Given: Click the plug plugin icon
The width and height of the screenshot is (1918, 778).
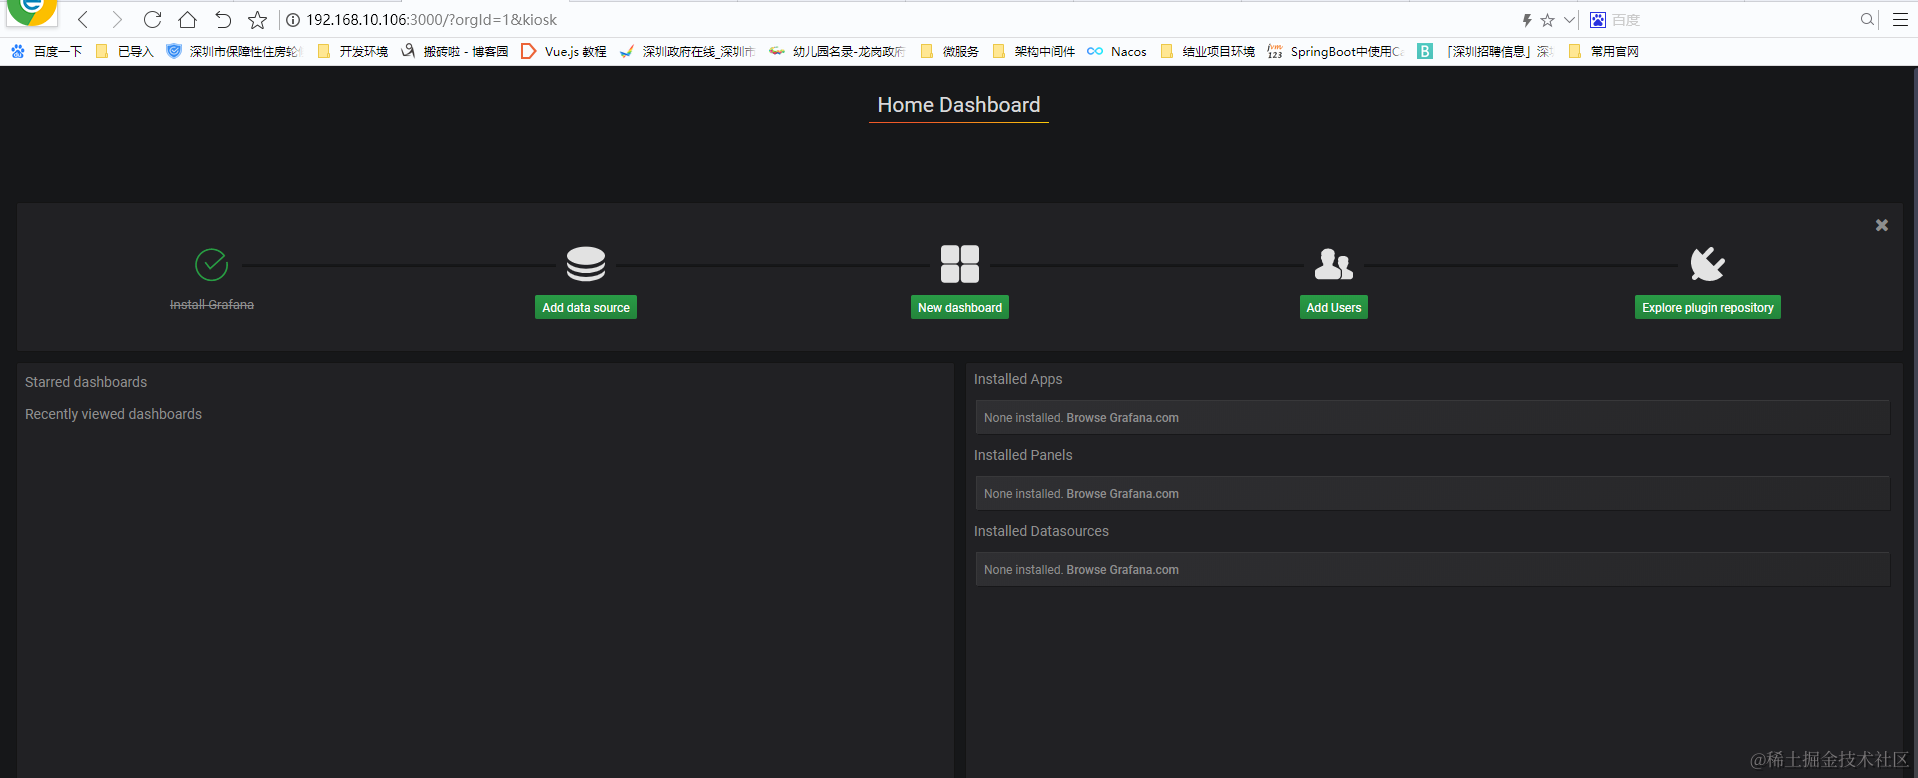Looking at the screenshot, I should (1708, 264).
